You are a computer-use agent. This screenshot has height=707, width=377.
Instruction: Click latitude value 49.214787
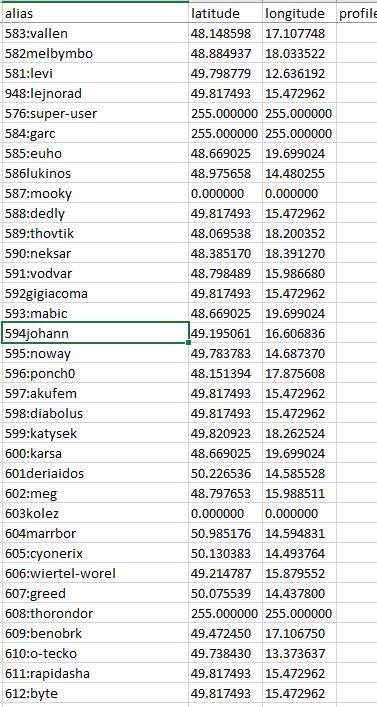pos(225,574)
